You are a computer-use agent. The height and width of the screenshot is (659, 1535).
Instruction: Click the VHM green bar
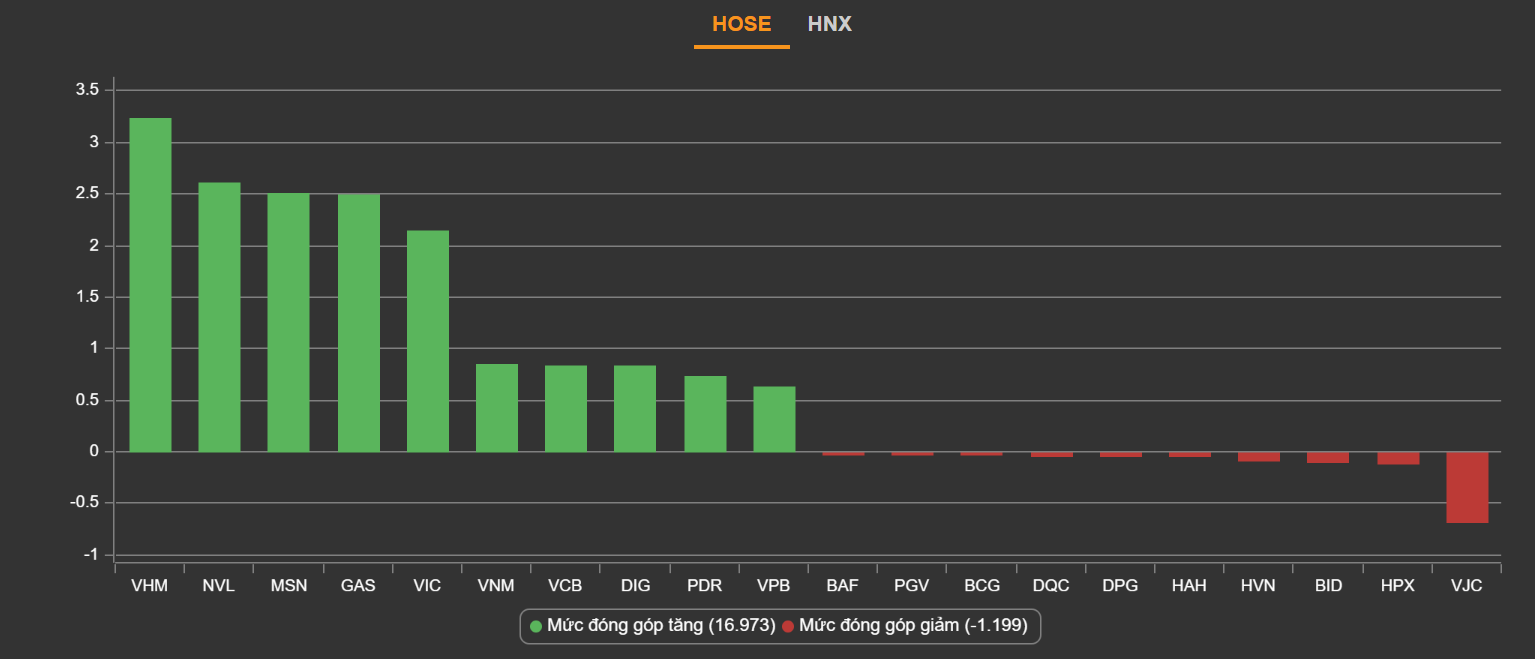[150, 285]
